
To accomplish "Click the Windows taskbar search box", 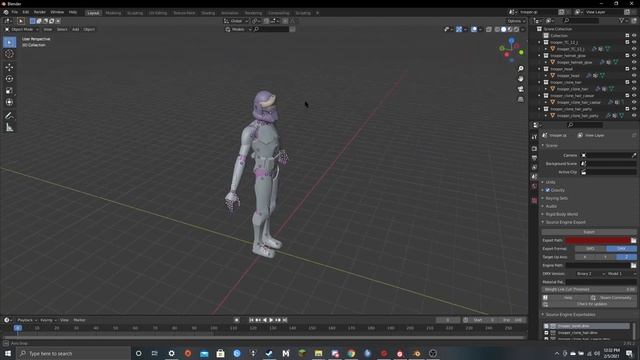I will click(x=73, y=353).
